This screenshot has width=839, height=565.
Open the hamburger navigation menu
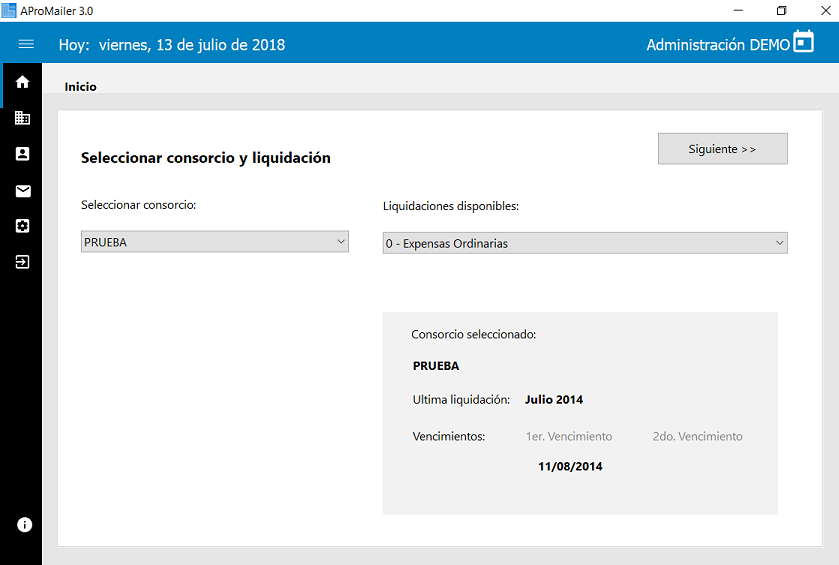26,44
